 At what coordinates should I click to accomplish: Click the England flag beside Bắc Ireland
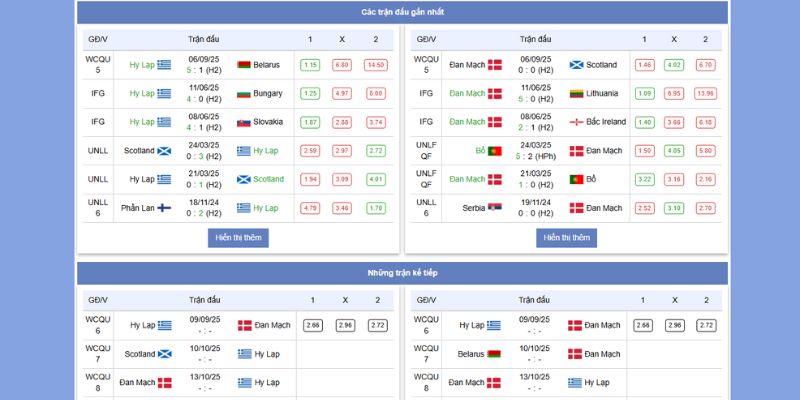point(577,122)
